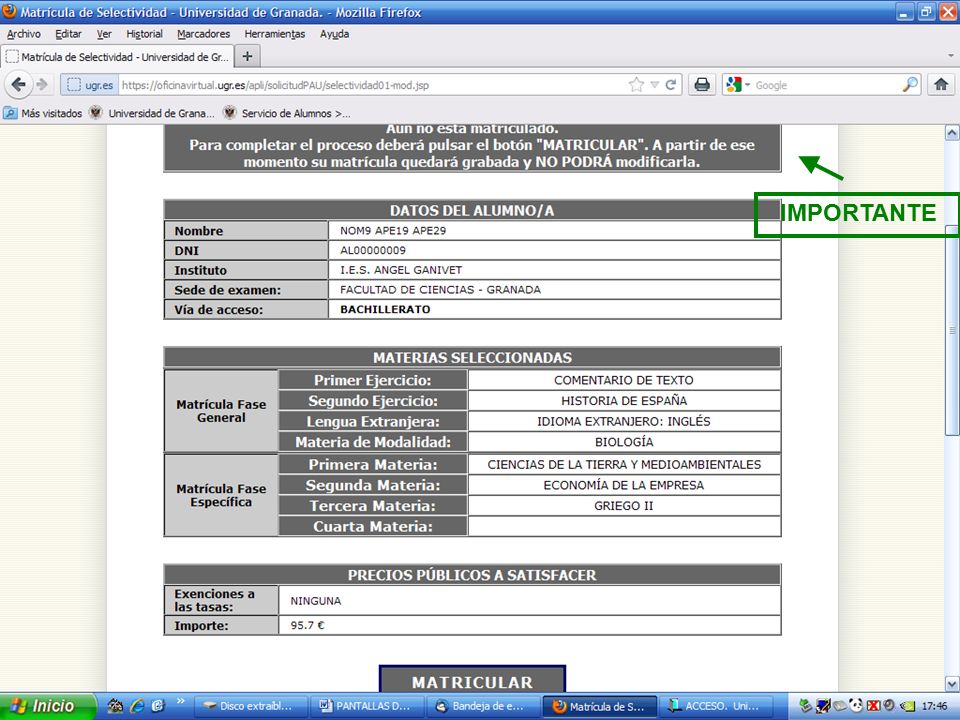This screenshot has height=720, width=960.
Task: Click I.E.S. ANGEL GANIVET value
Action: coord(401,270)
